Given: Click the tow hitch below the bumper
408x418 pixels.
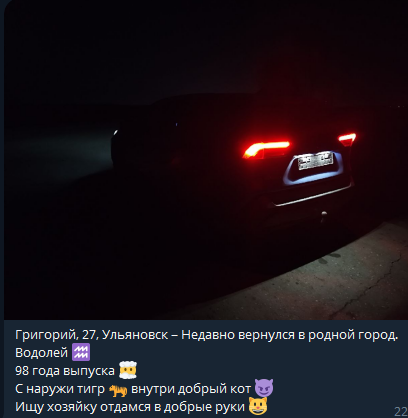Looking at the screenshot, I should [x=323, y=216].
